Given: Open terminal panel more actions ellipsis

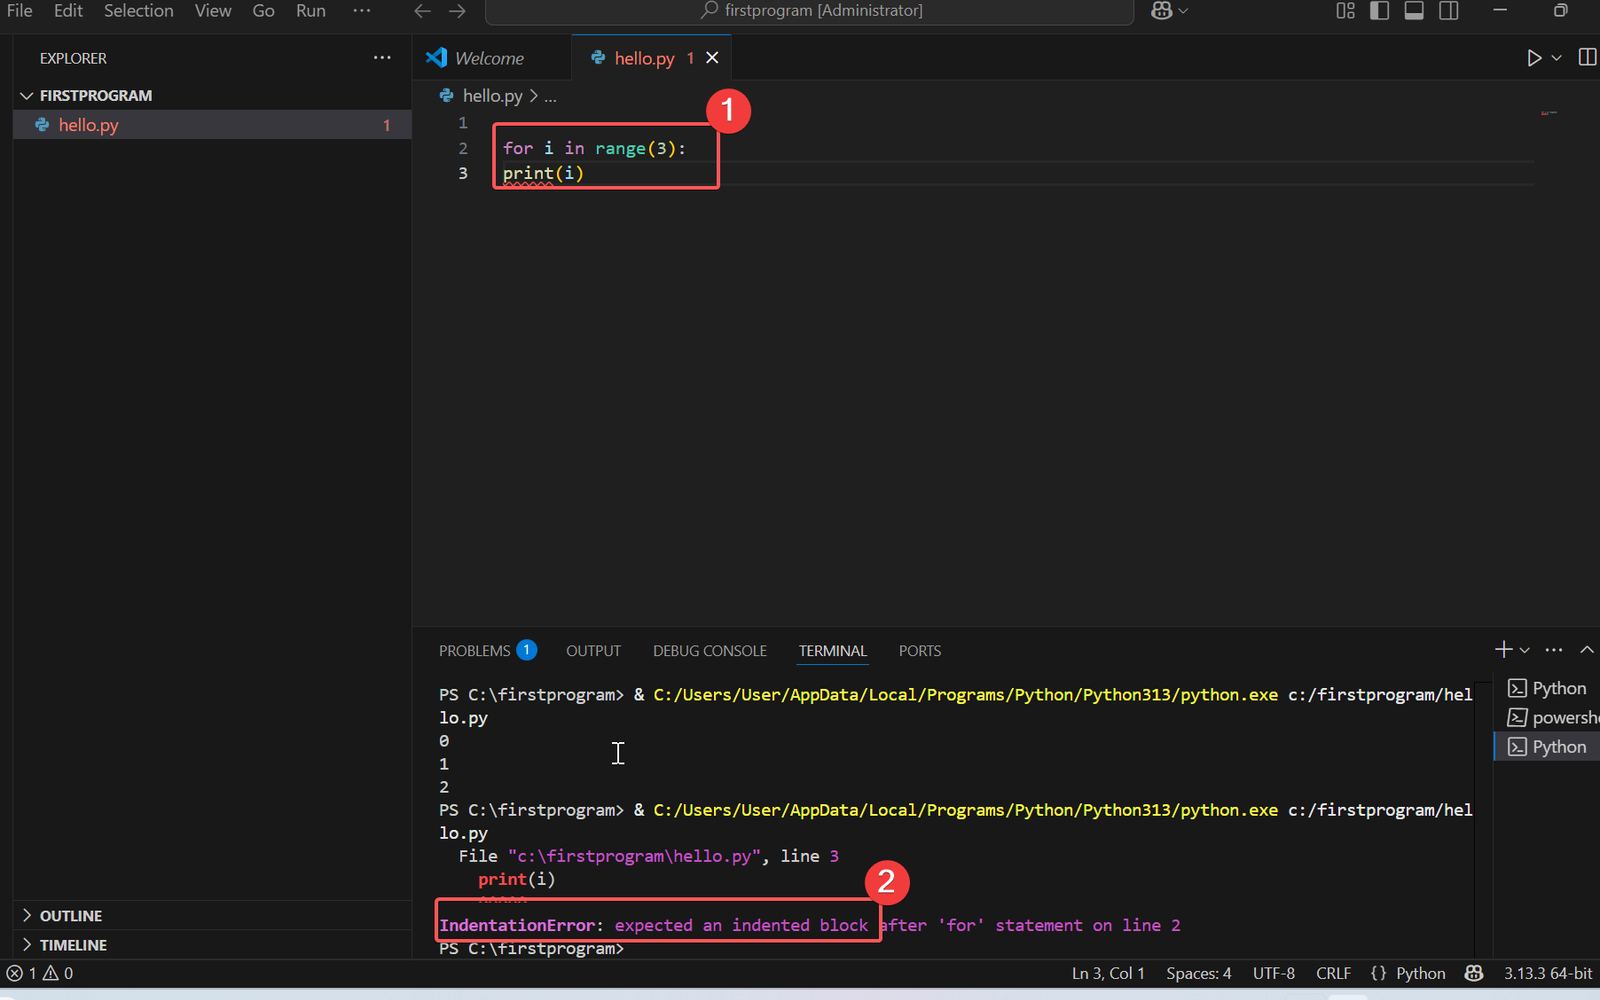Looking at the screenshot, I should (1553, 650).
